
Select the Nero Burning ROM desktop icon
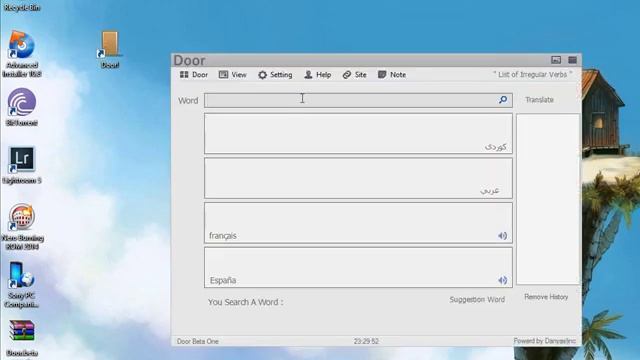tap(22, 227)
